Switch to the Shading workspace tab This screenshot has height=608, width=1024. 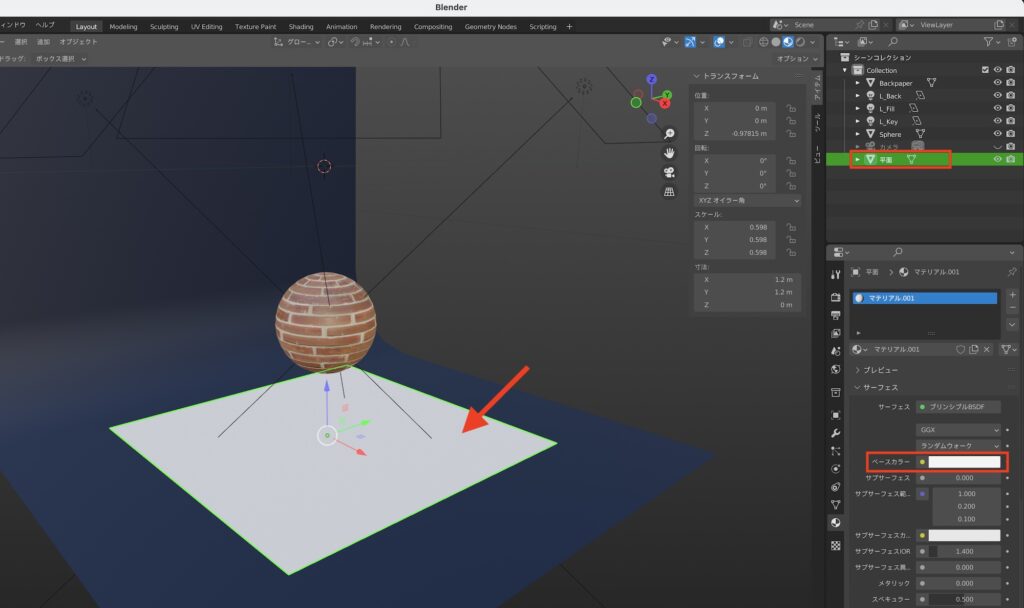coord(301,27)
